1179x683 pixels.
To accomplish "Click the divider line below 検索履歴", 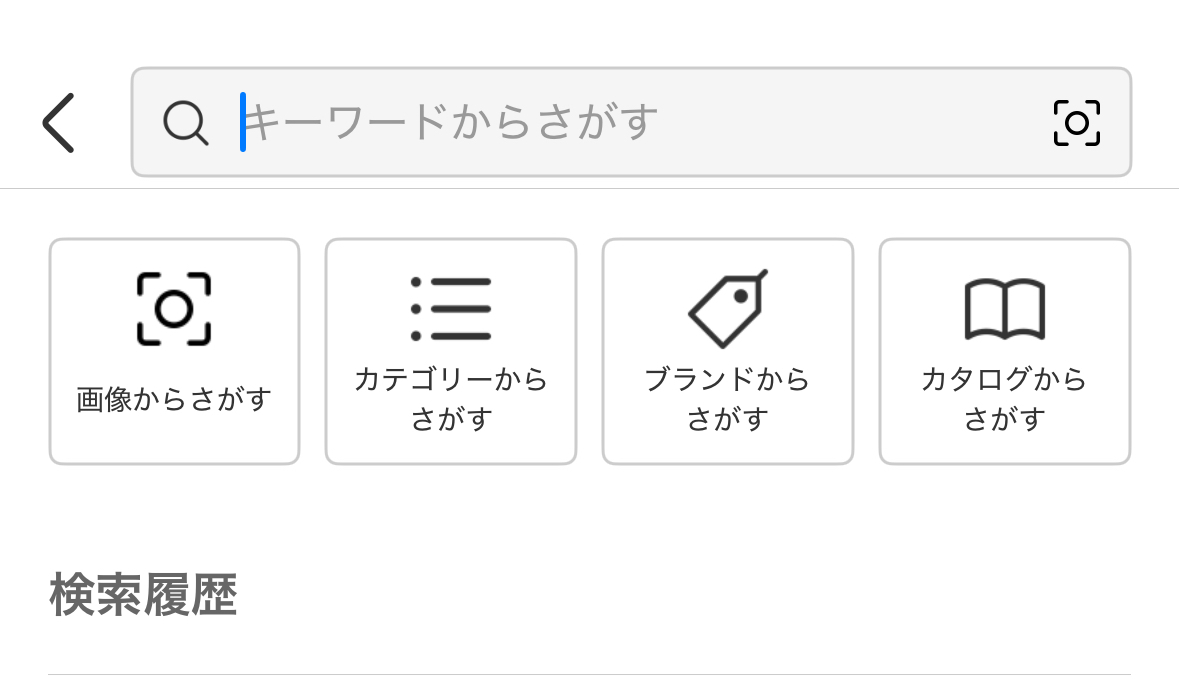I will (x=589, y=674).
